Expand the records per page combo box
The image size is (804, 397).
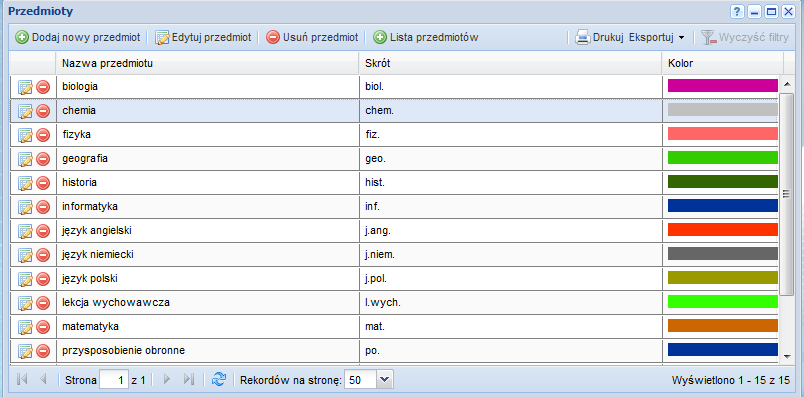384,380
